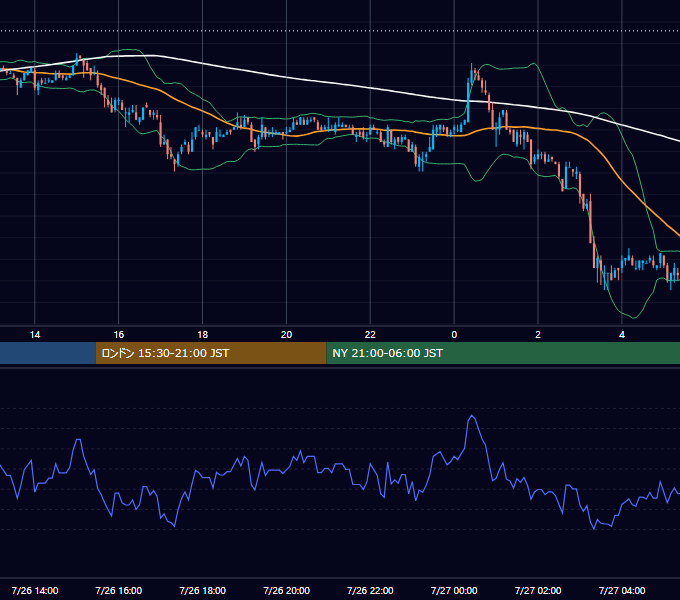Click the NY 21:00-06:00 JST session bar
The width and height of the screenshot is (680, 600).
503,353
